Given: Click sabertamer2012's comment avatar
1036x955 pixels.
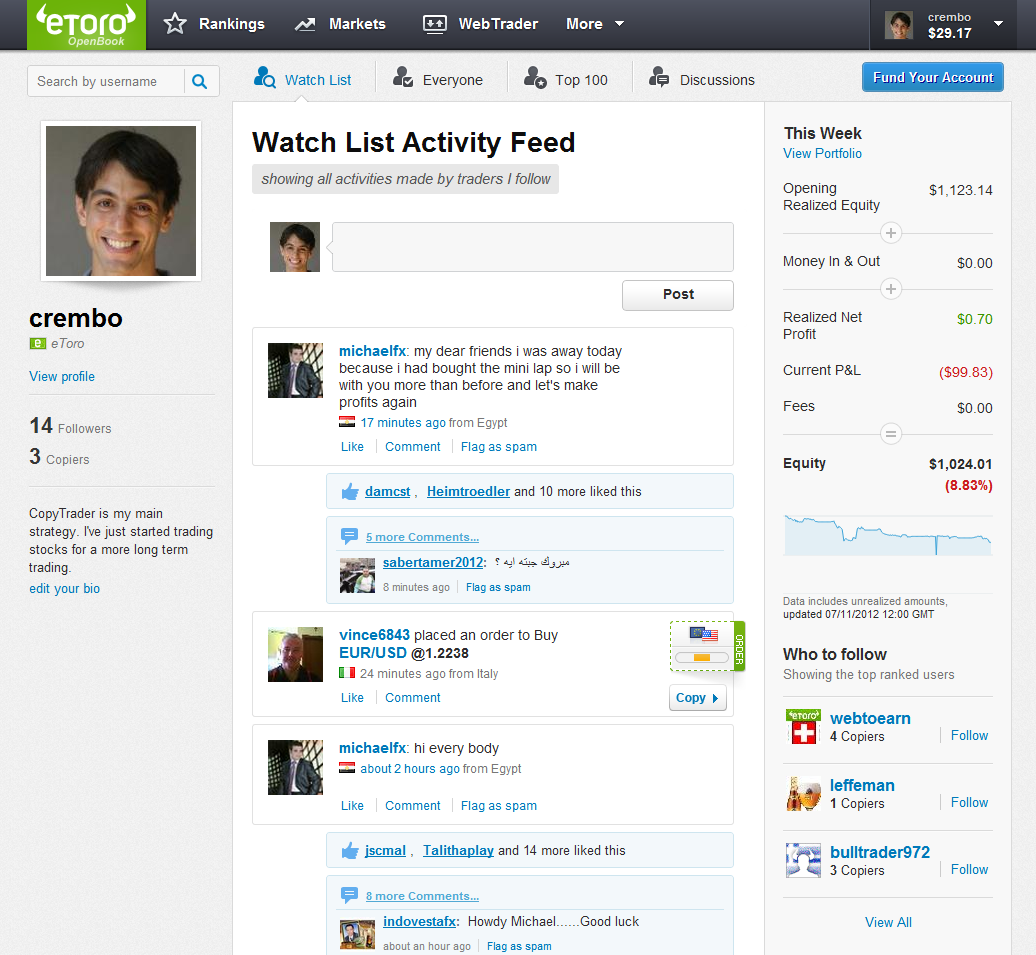Looking at the screenshot, I should click(x=357, y=576).
